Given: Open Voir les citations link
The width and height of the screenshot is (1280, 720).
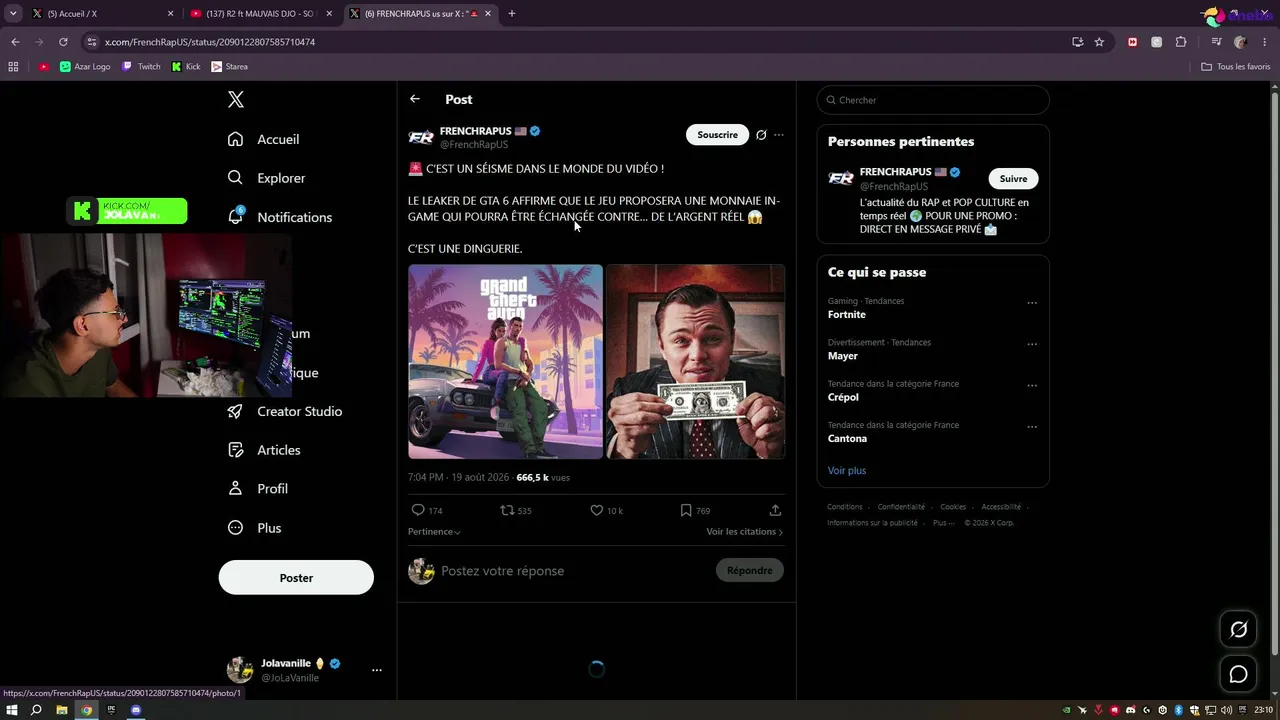Looking at the screenshot, I should pyautogui.click(x=745, y=532).
